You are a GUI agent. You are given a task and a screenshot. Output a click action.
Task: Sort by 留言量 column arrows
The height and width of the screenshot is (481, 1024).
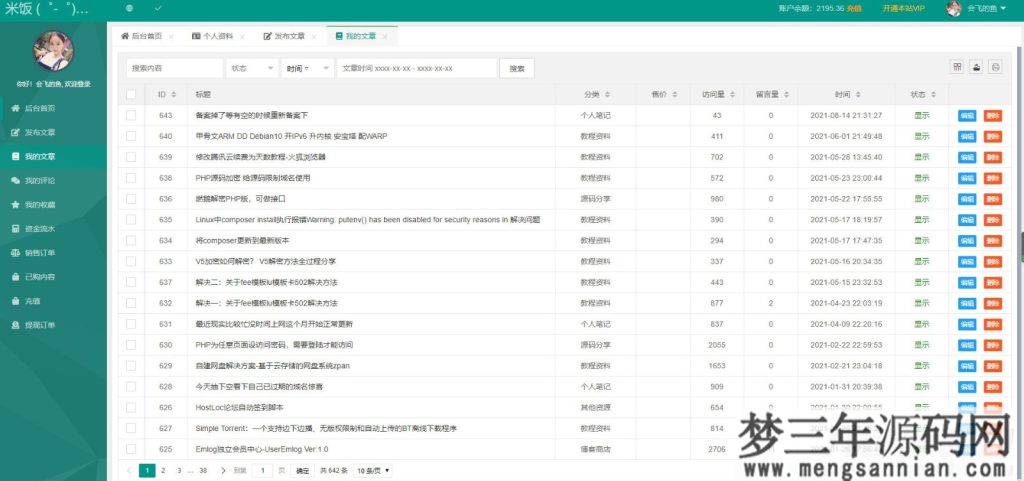786,95
